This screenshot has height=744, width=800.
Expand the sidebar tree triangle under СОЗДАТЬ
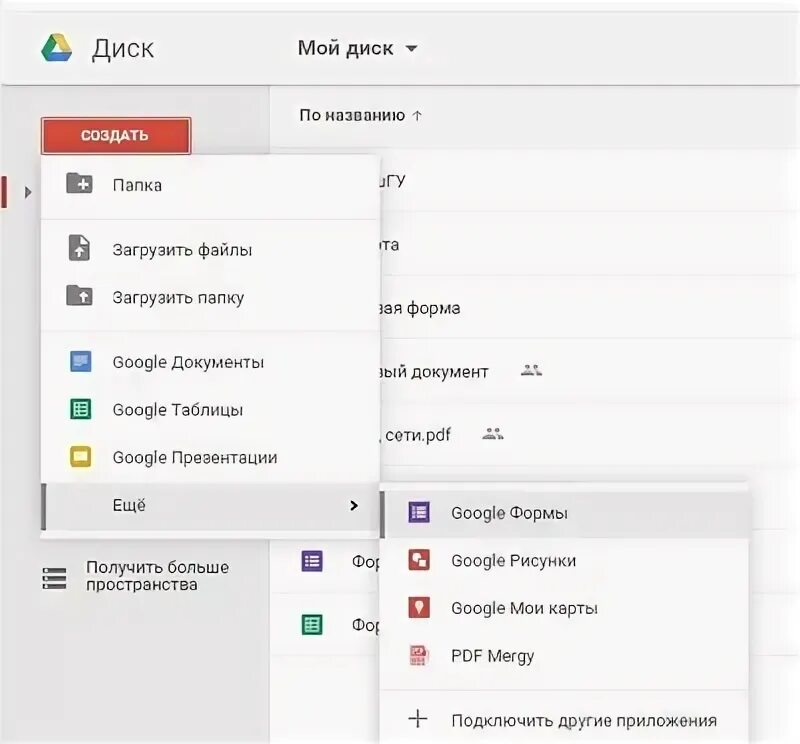point(28,192)
